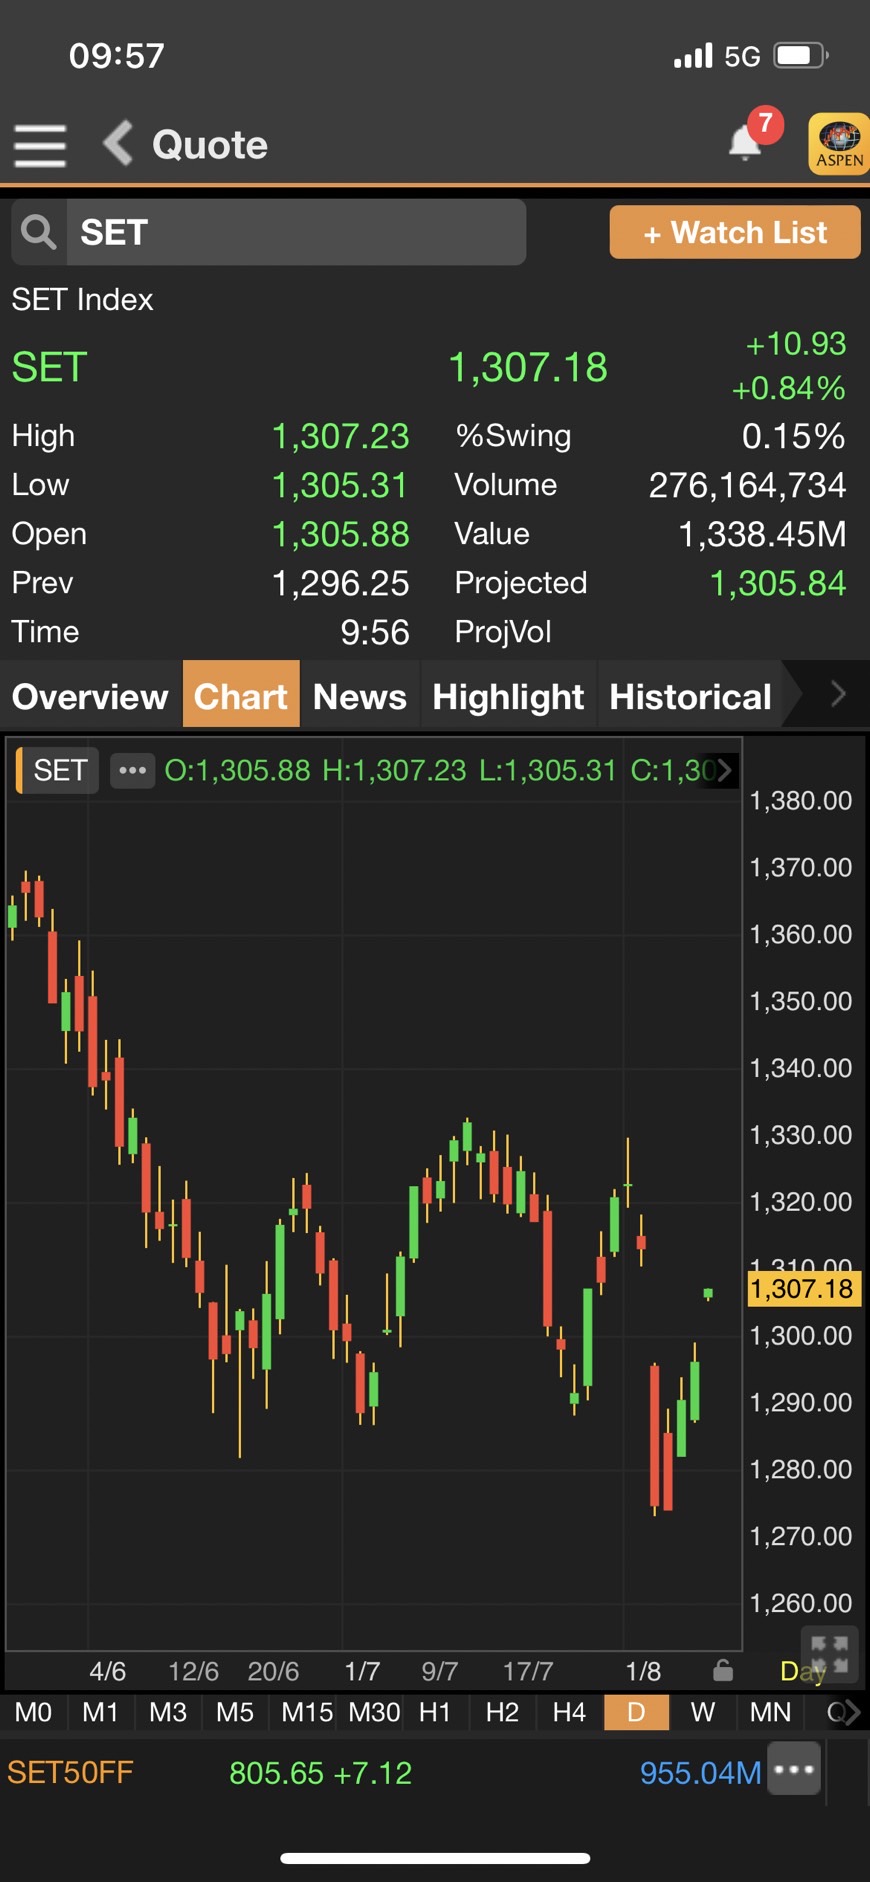The image size is (870, 1882).
Task: Reveal more timeframe options arrow
Action: (851, 1712)
